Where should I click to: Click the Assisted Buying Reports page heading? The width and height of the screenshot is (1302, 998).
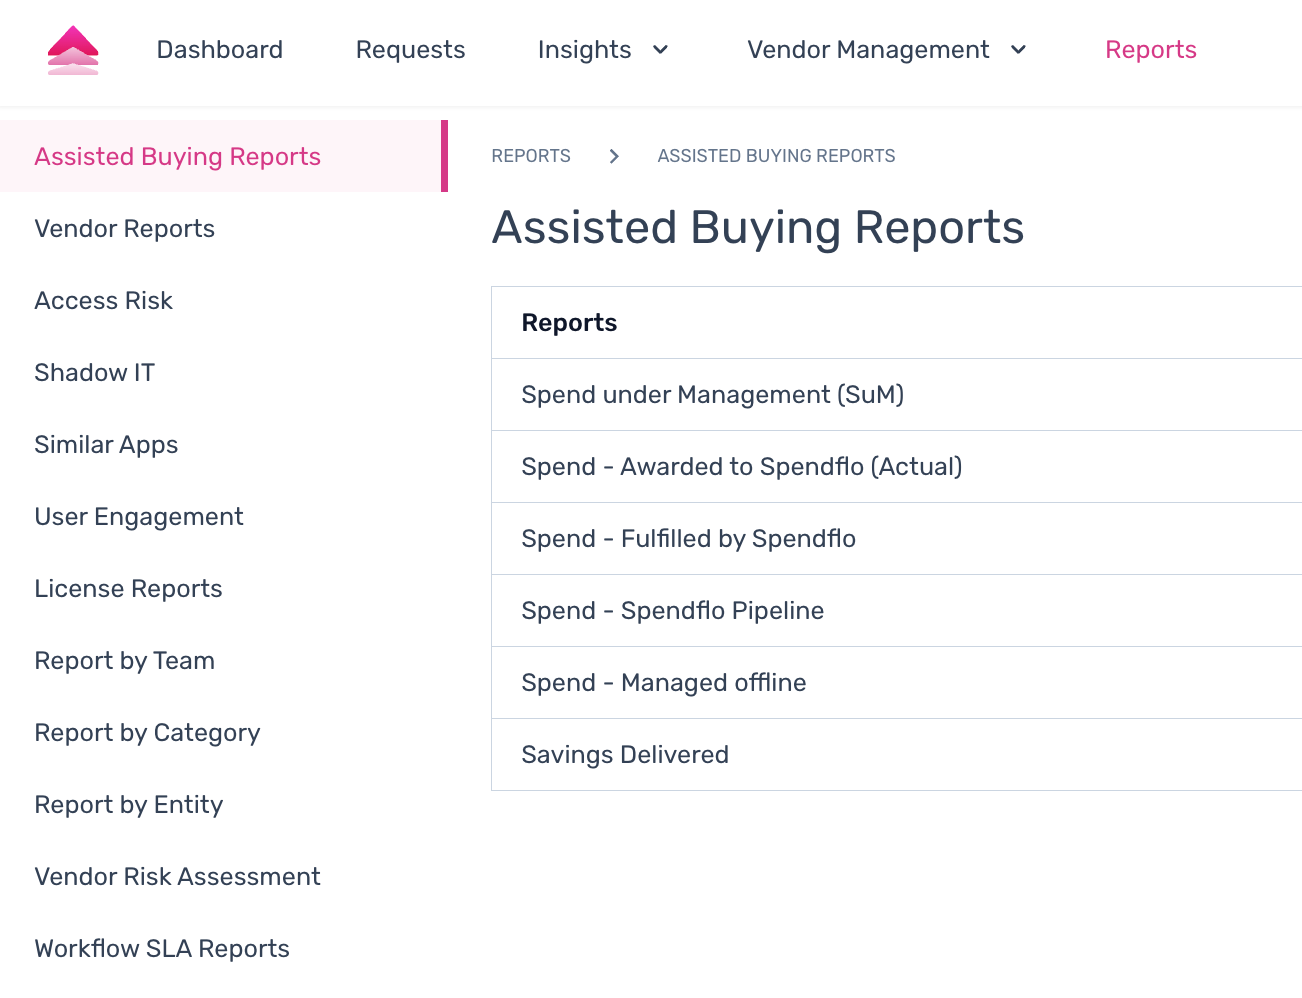[758, 228]
